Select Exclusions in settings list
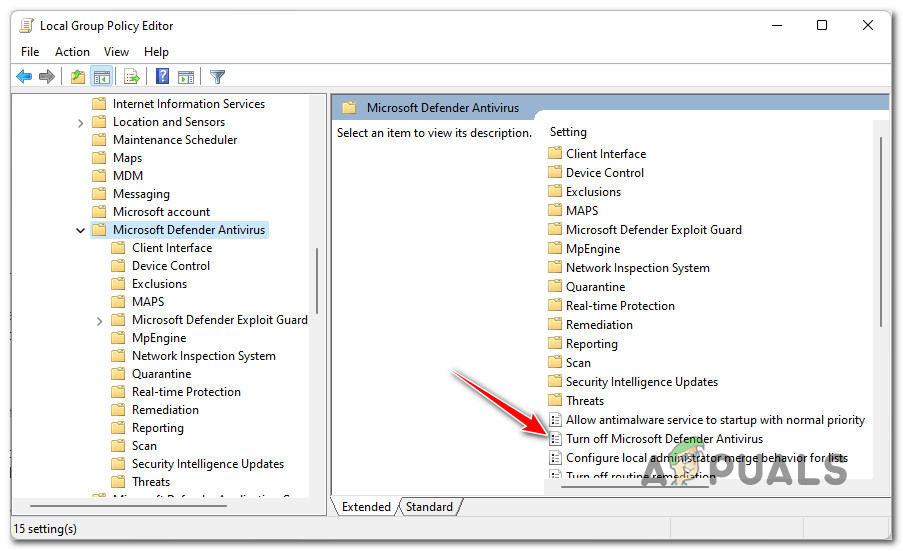903x551 pixels. (x=593, y=192)
